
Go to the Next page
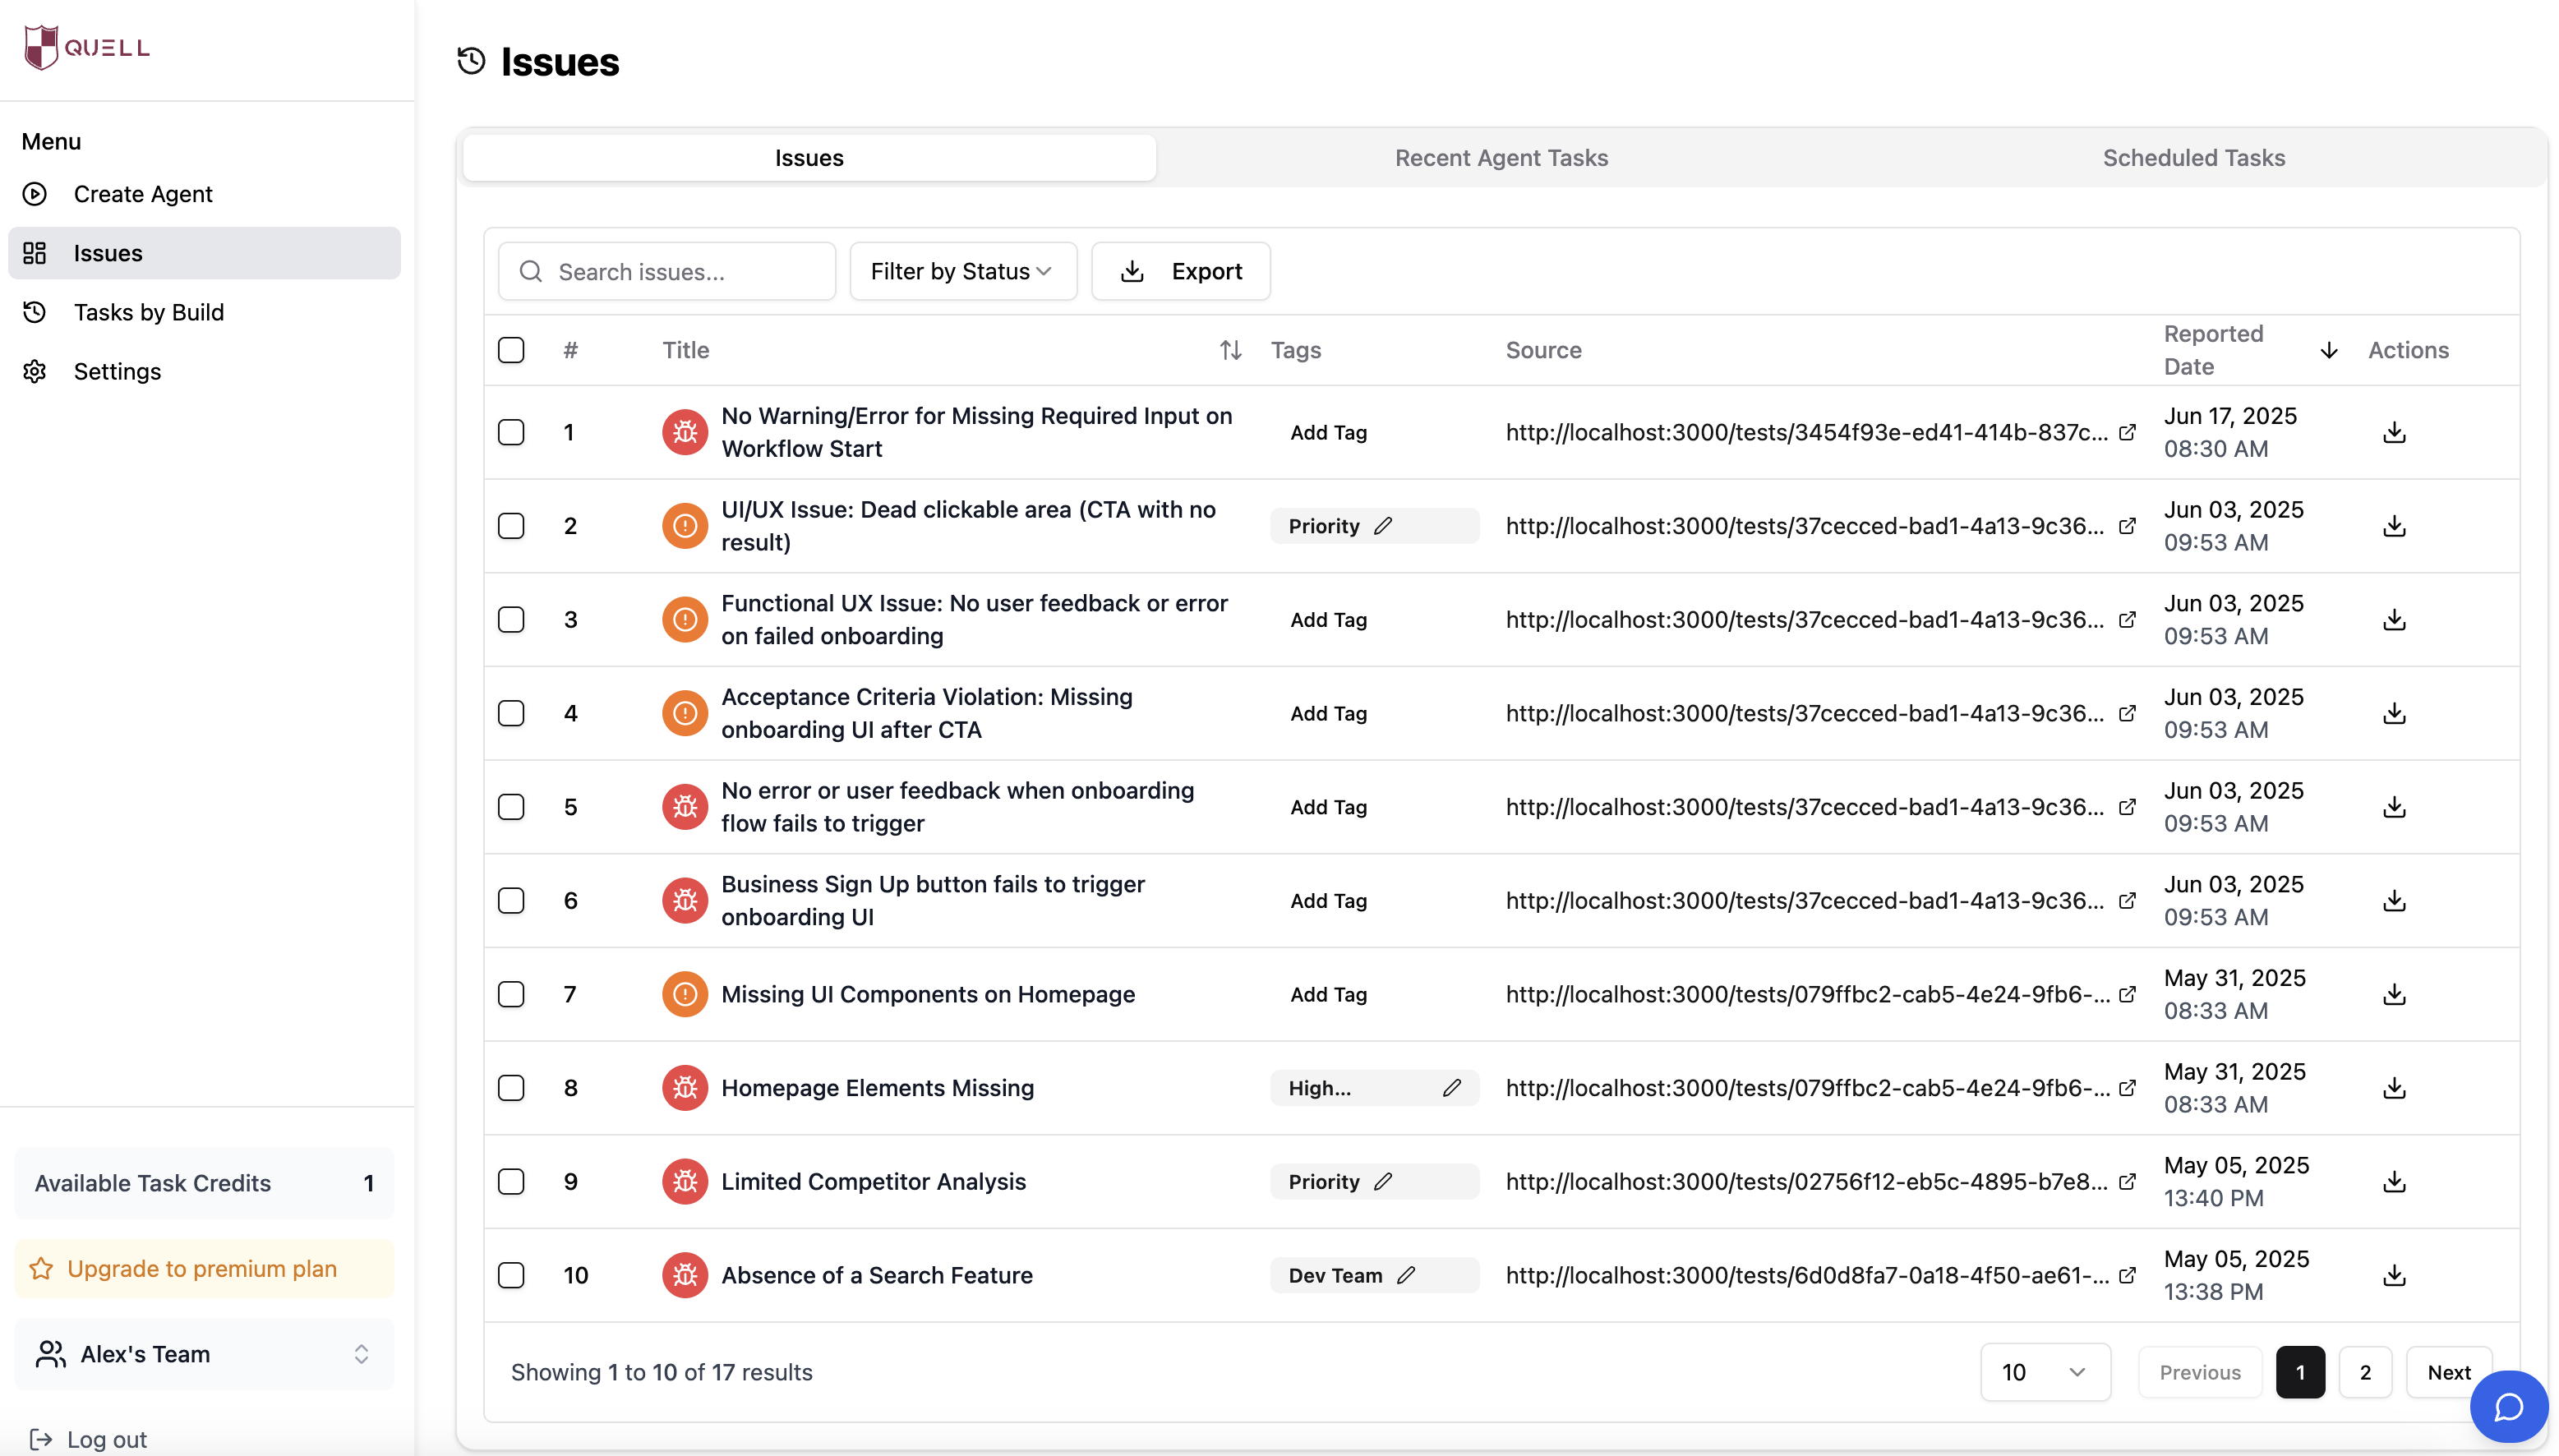click(x=2448, y=1372)
